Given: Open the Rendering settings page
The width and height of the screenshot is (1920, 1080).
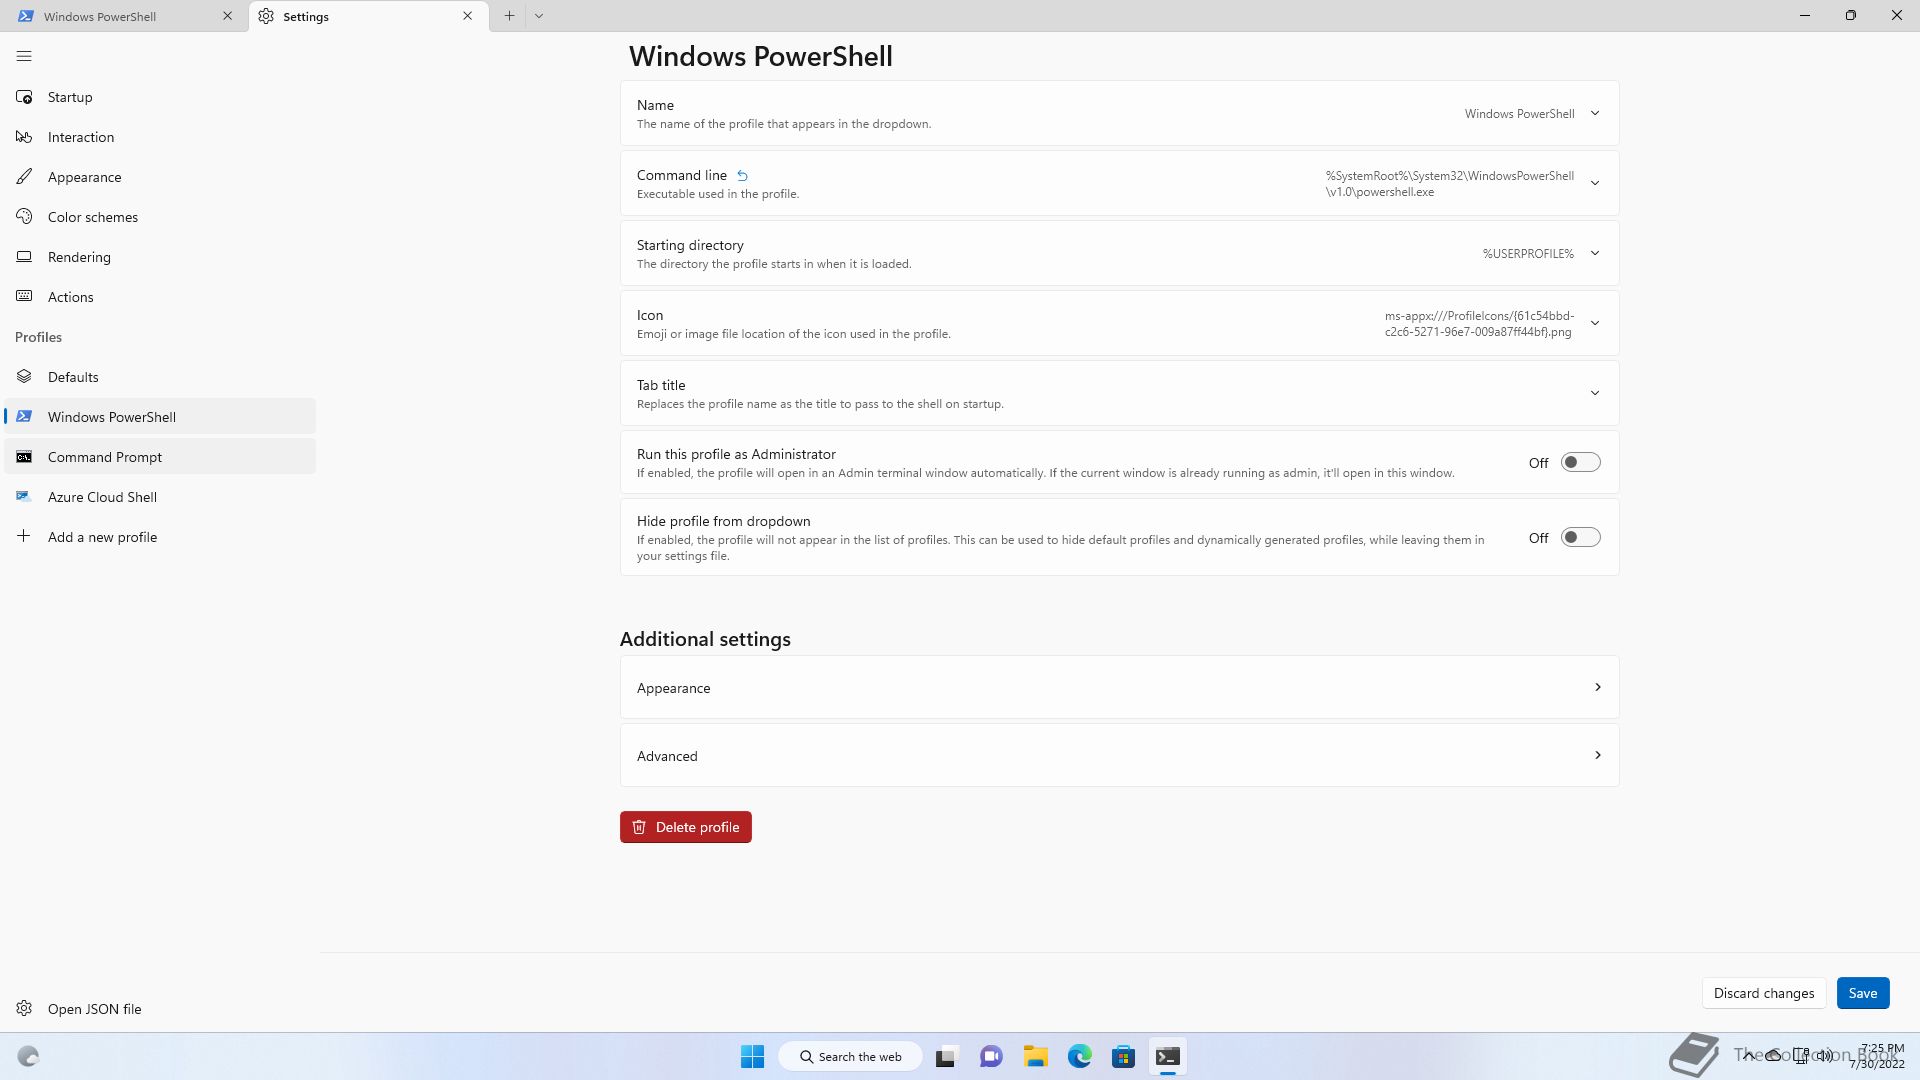Looking at the screenshot, I should click(x=160, y=257).
